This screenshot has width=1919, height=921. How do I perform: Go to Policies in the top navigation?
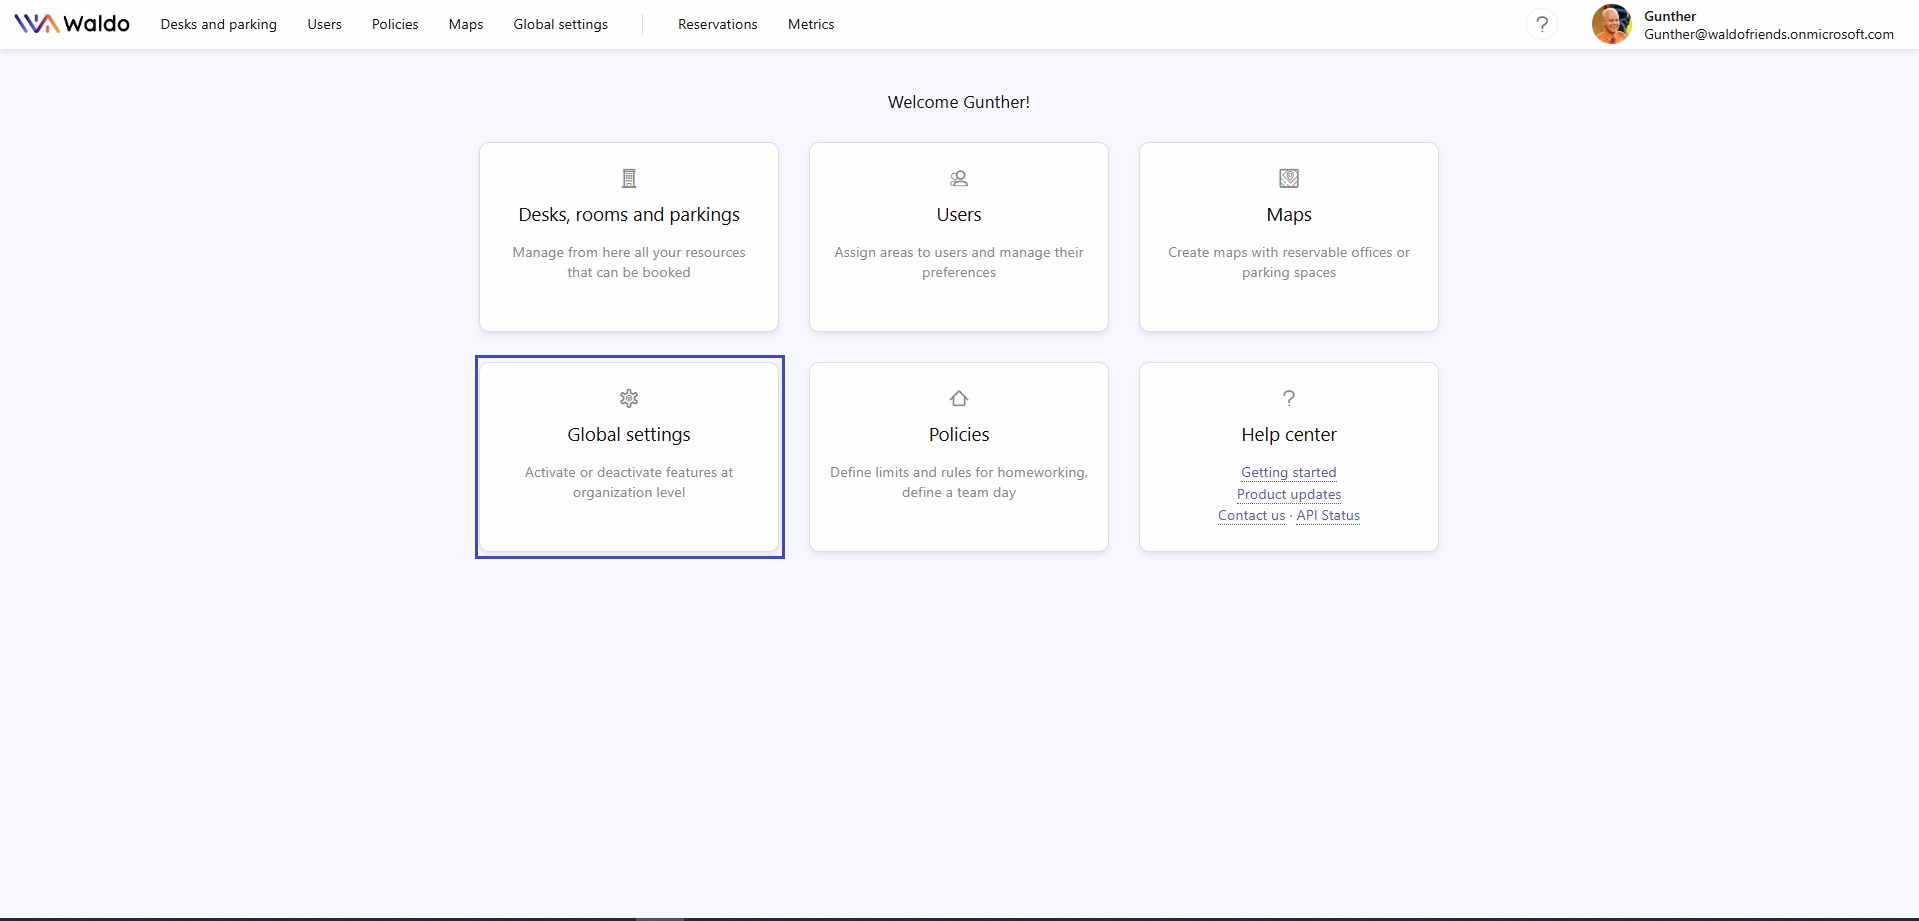point(395,24)
